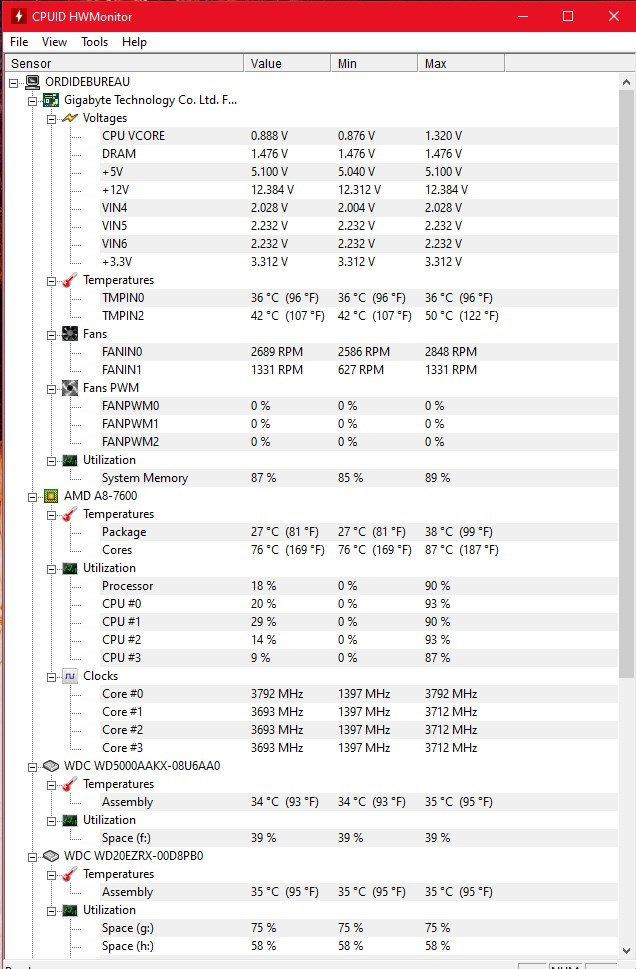Collapse the AMD A8-7600 node
Image resolution: width=636 pixels, height=969 pixels.
click(33, 496)
